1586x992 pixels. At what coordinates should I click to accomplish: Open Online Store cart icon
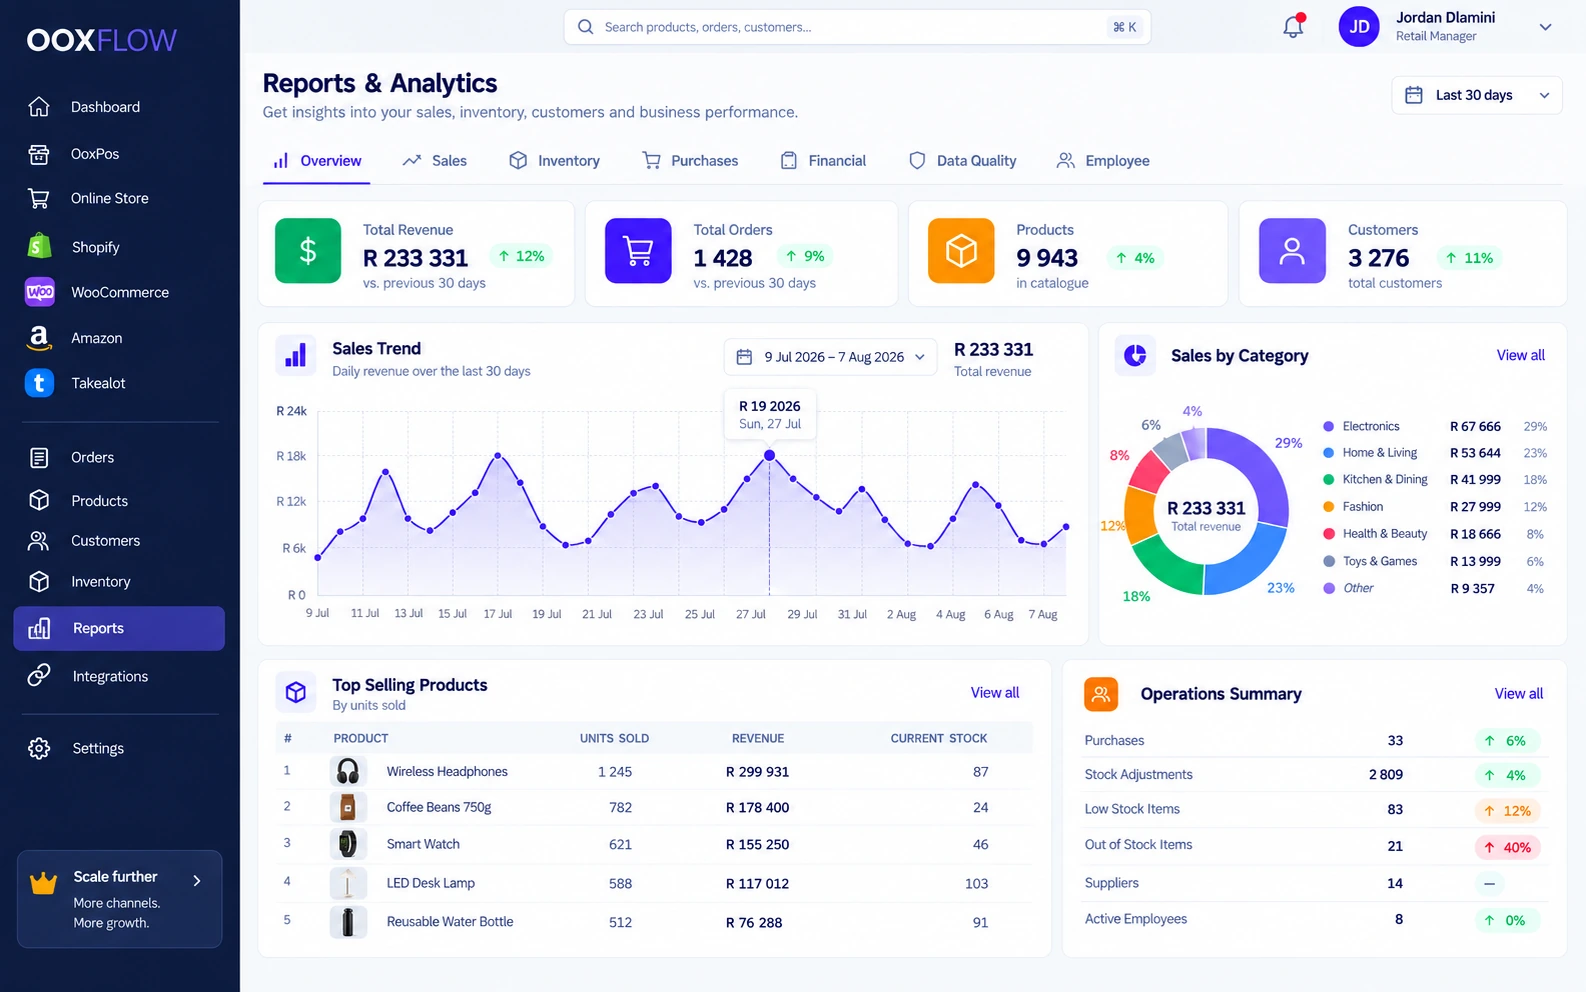coord(39,198)
